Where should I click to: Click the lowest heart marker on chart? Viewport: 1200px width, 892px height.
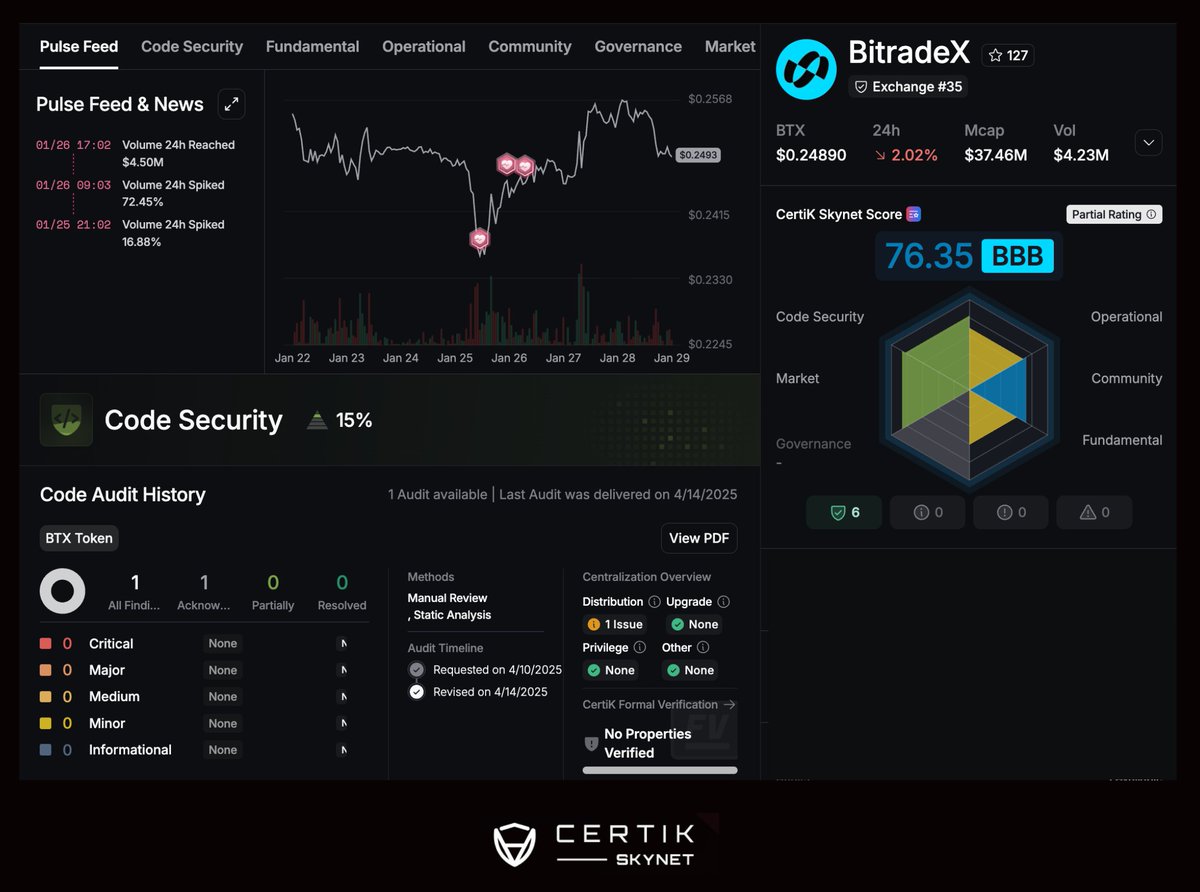[480, 239]
